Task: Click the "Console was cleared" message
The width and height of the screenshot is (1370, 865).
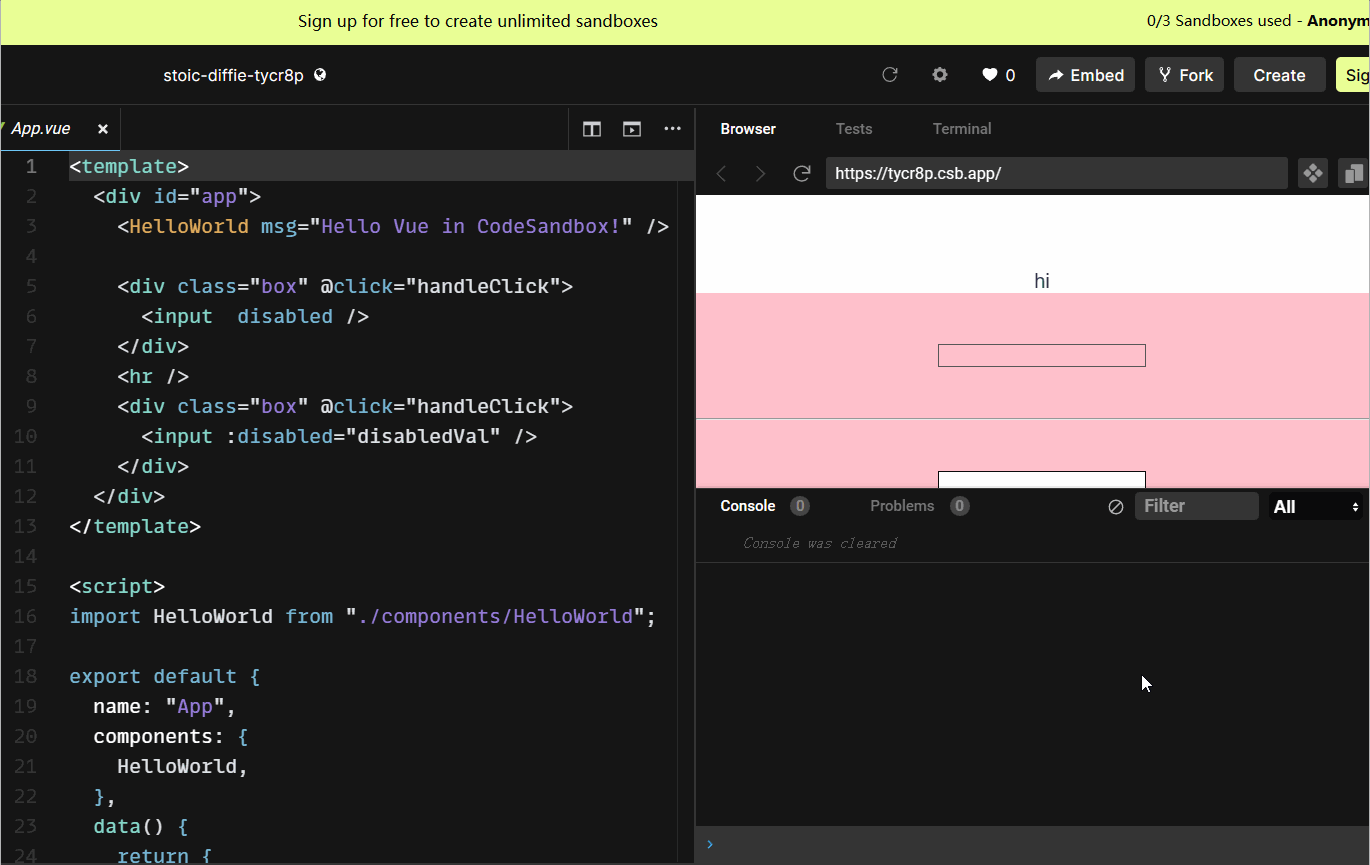Action: click(x=820, y=543)
